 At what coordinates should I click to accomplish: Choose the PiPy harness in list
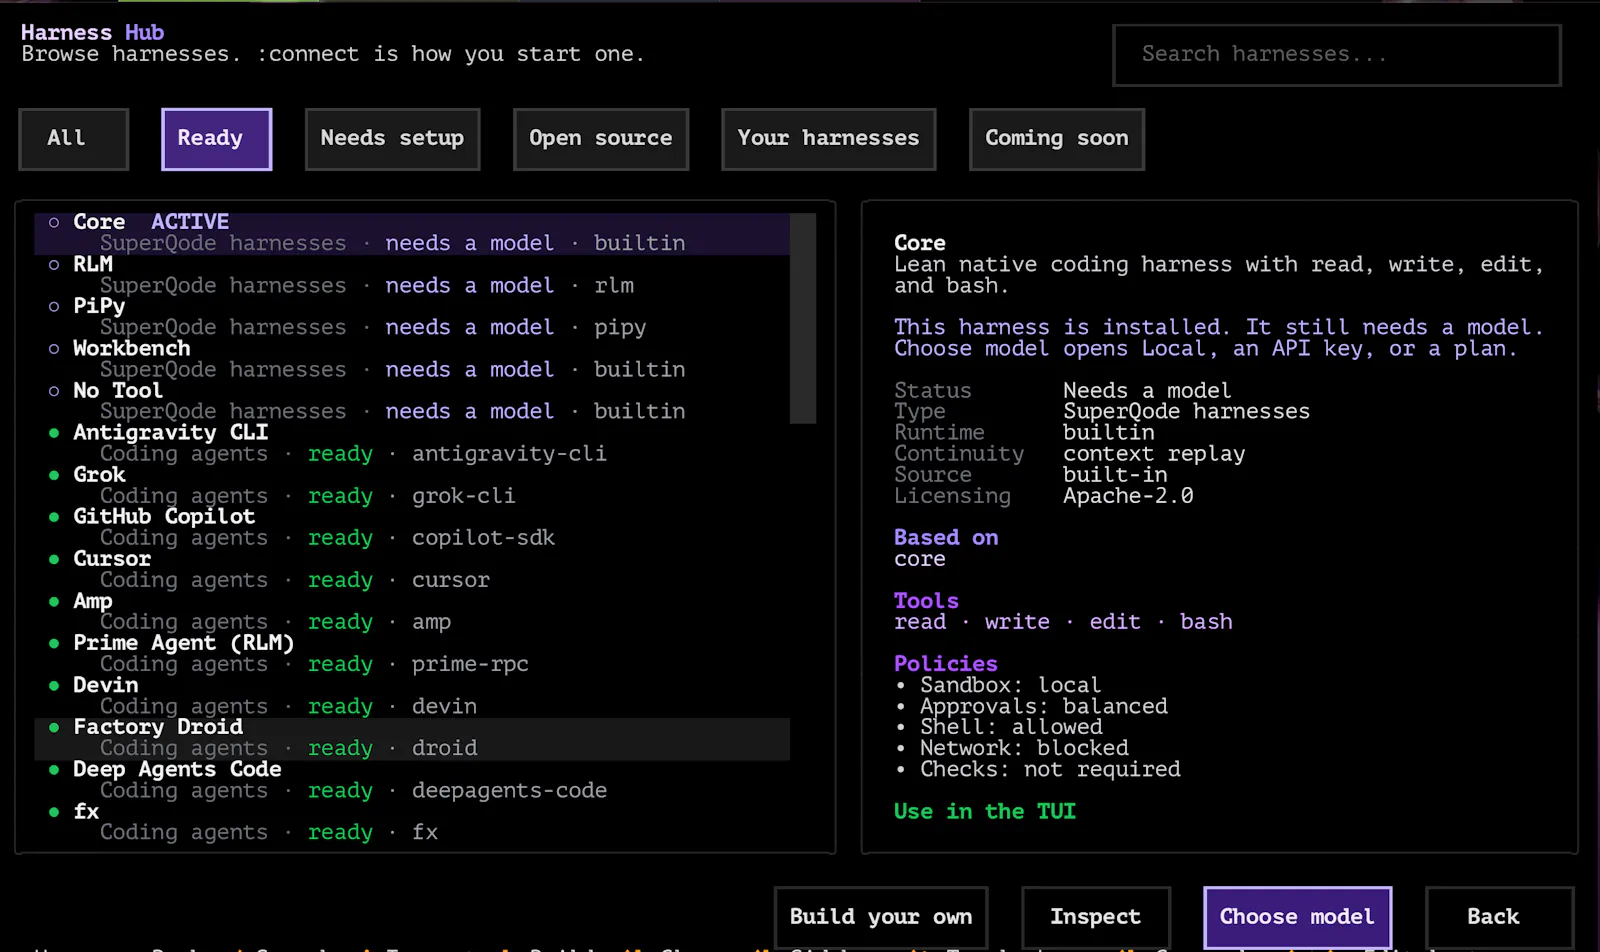click(x=412, y=317)
